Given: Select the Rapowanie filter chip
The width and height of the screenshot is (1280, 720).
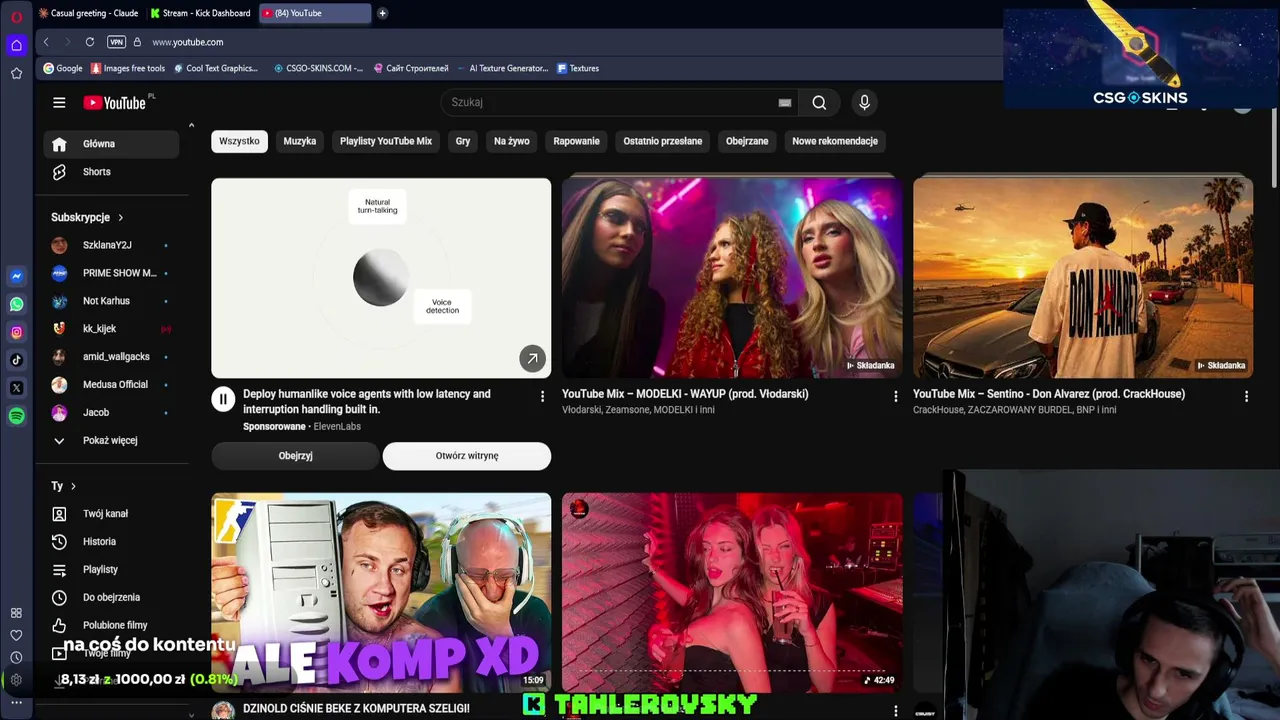Looking at the screenshot, I should (577, 141).
